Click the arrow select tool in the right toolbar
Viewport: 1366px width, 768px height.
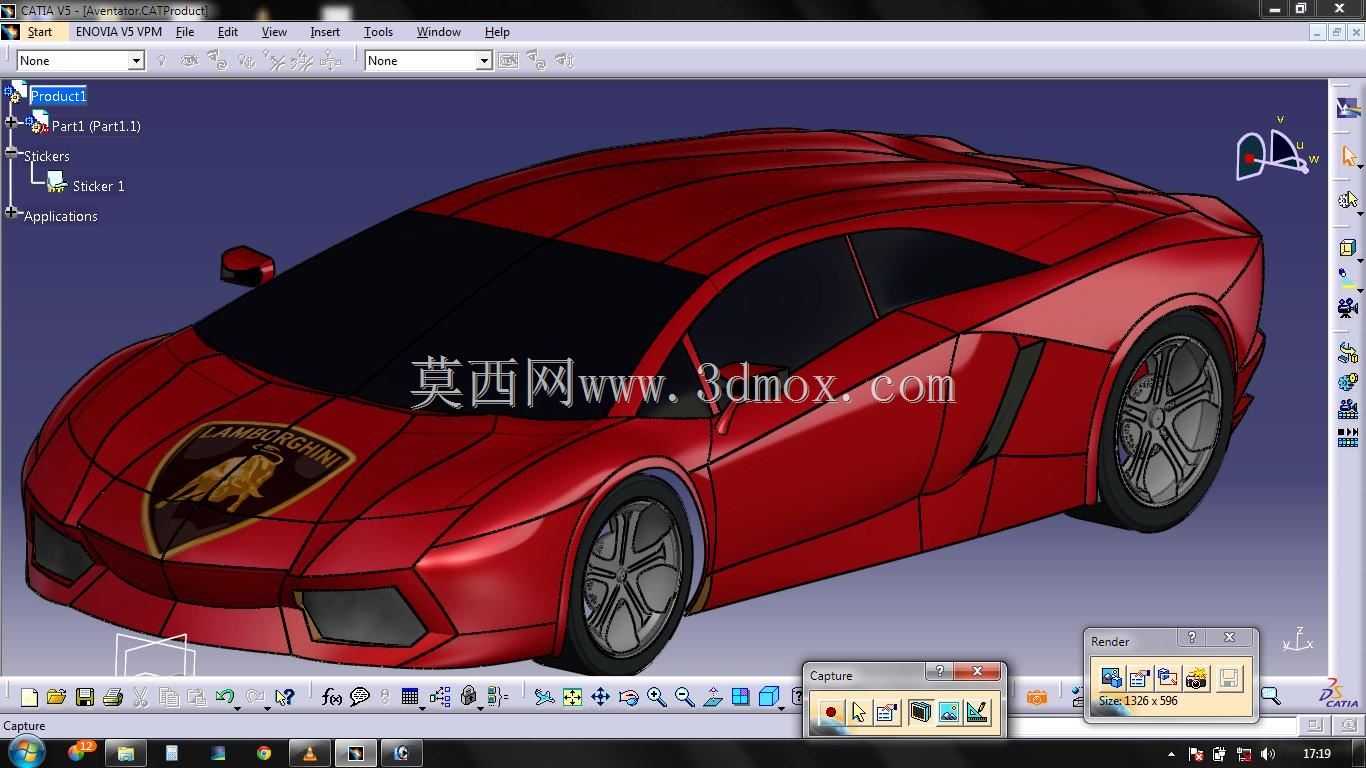coord(1348,157)
